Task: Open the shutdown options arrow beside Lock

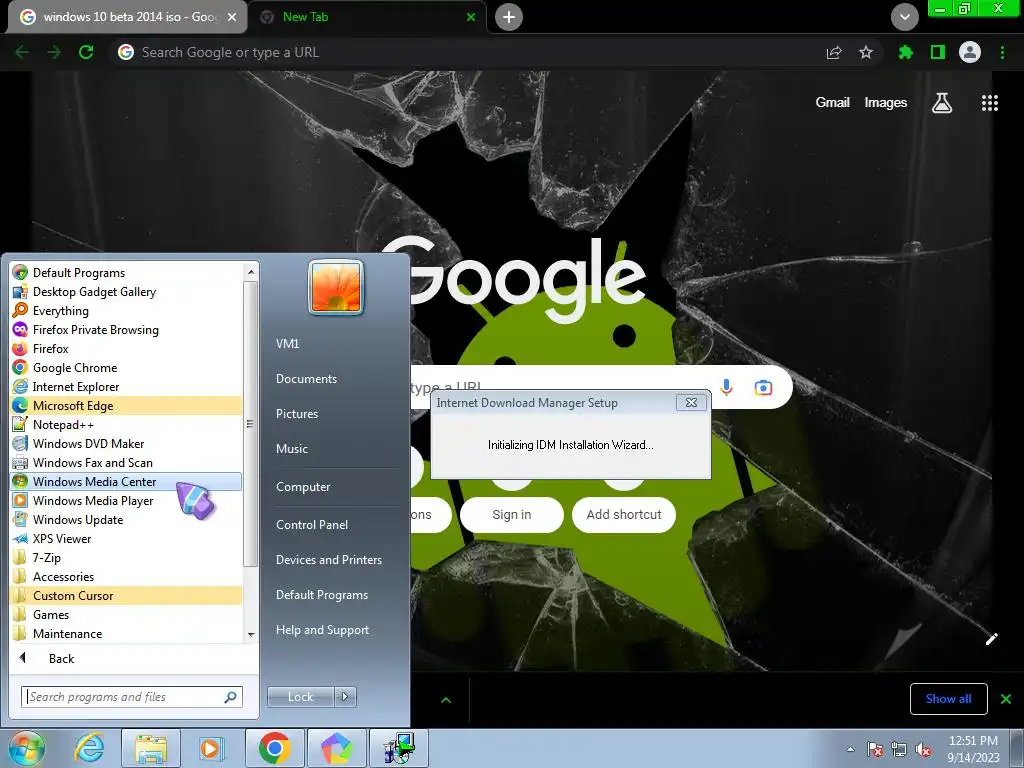Action: tap(345, 697)
